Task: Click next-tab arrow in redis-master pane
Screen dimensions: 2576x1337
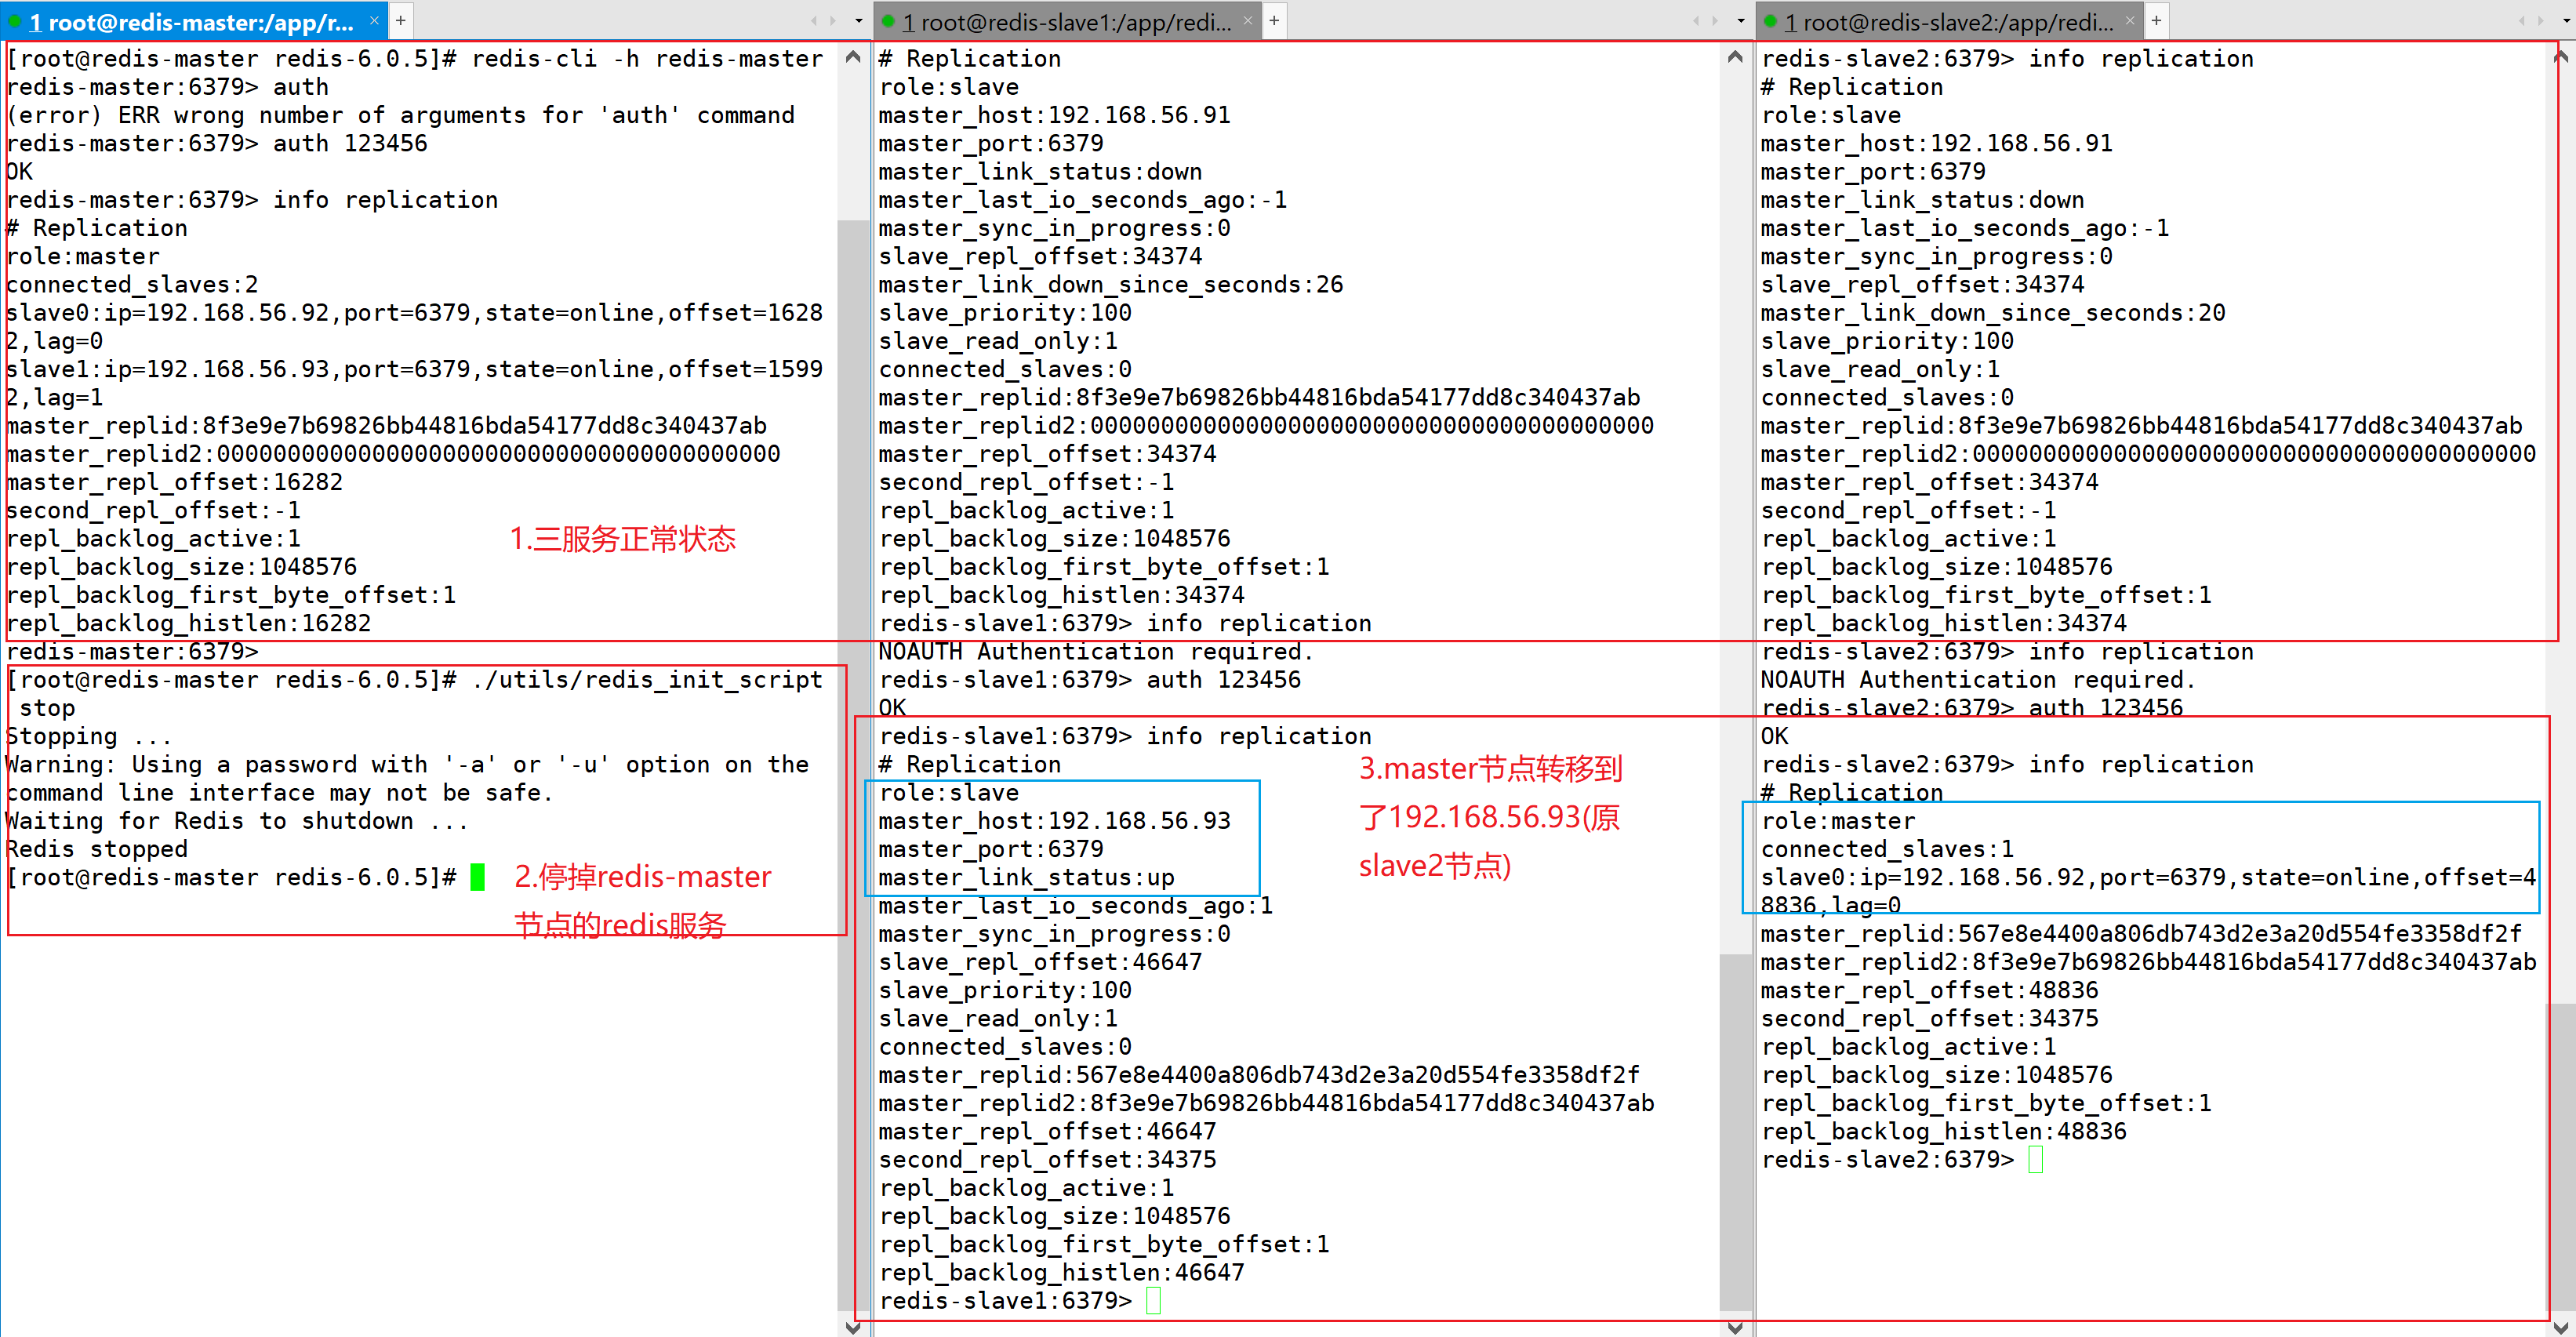Action: tap(833, 21)
